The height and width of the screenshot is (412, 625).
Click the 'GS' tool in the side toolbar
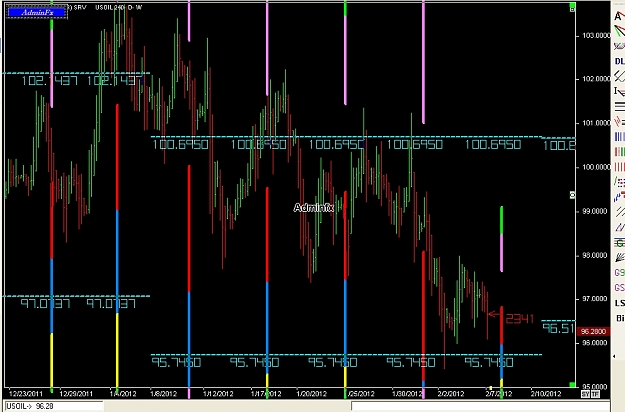(x=619, y=288)
